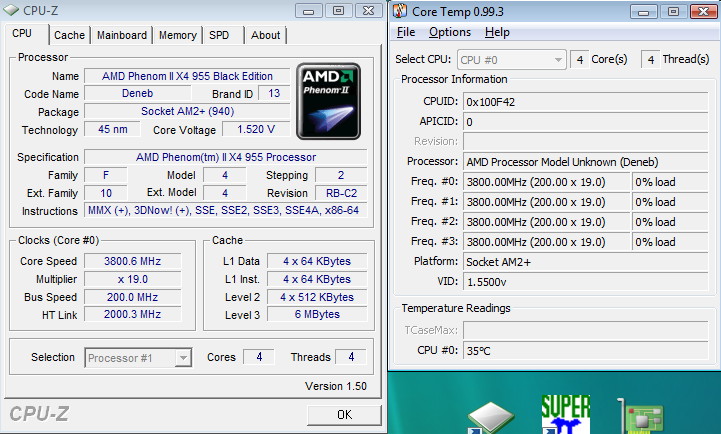
Task: Click the OK button in CPU-Z
Action: point(344,415)
